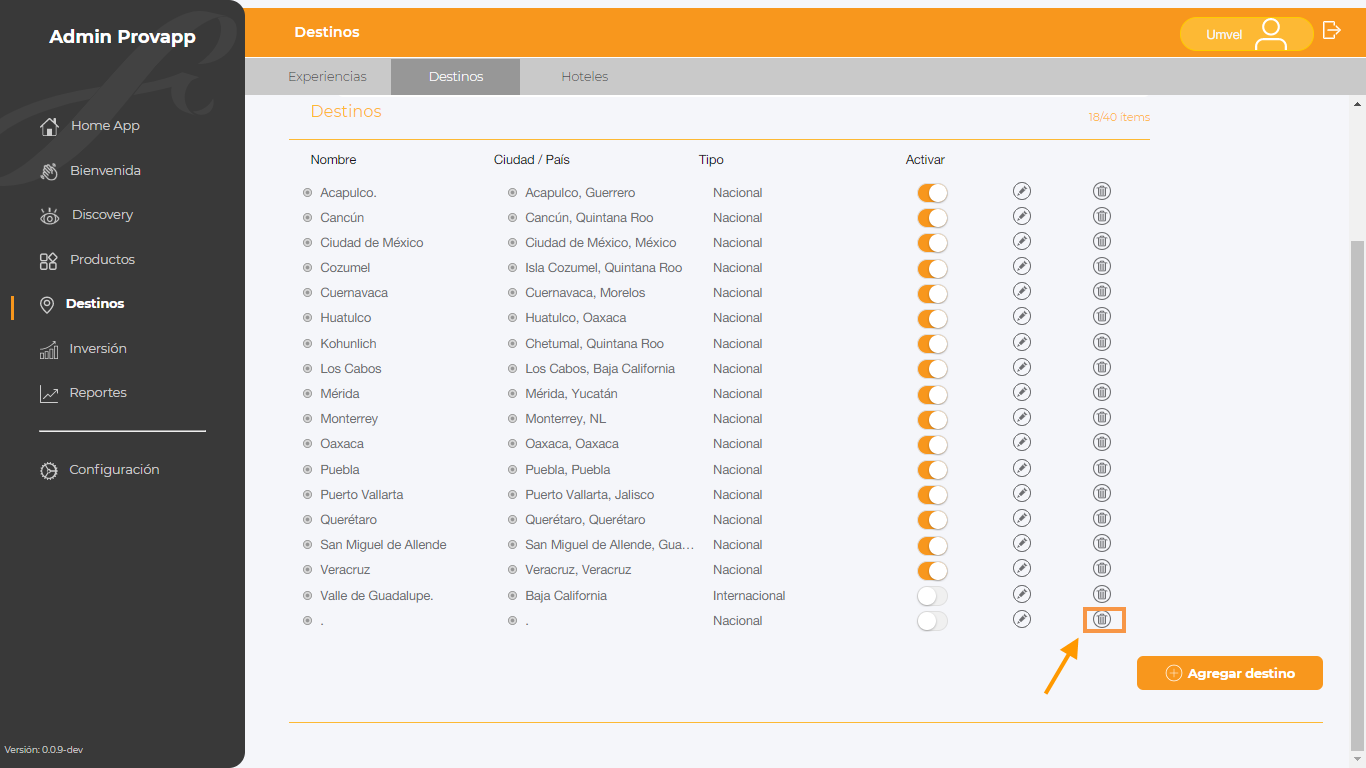
Task: Click the vertical page scrollbar
Action: pyautogui.click(x=1357, y=495)
